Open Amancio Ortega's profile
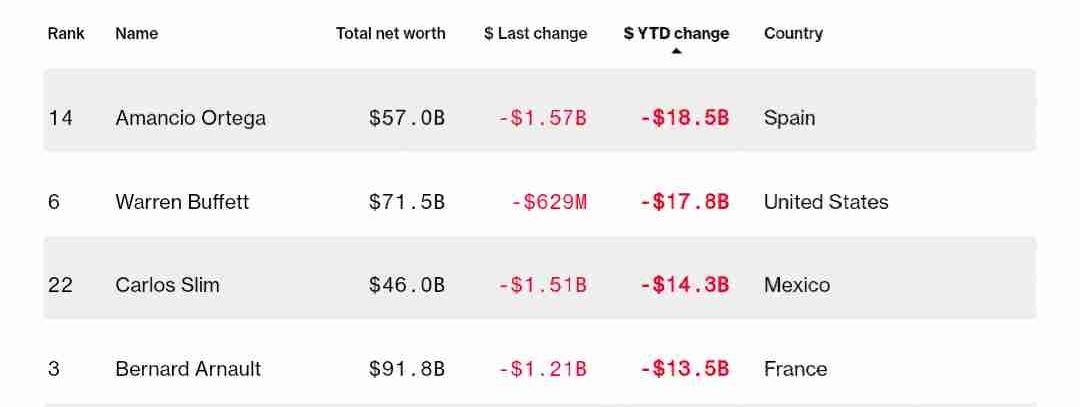 [190, 118]
